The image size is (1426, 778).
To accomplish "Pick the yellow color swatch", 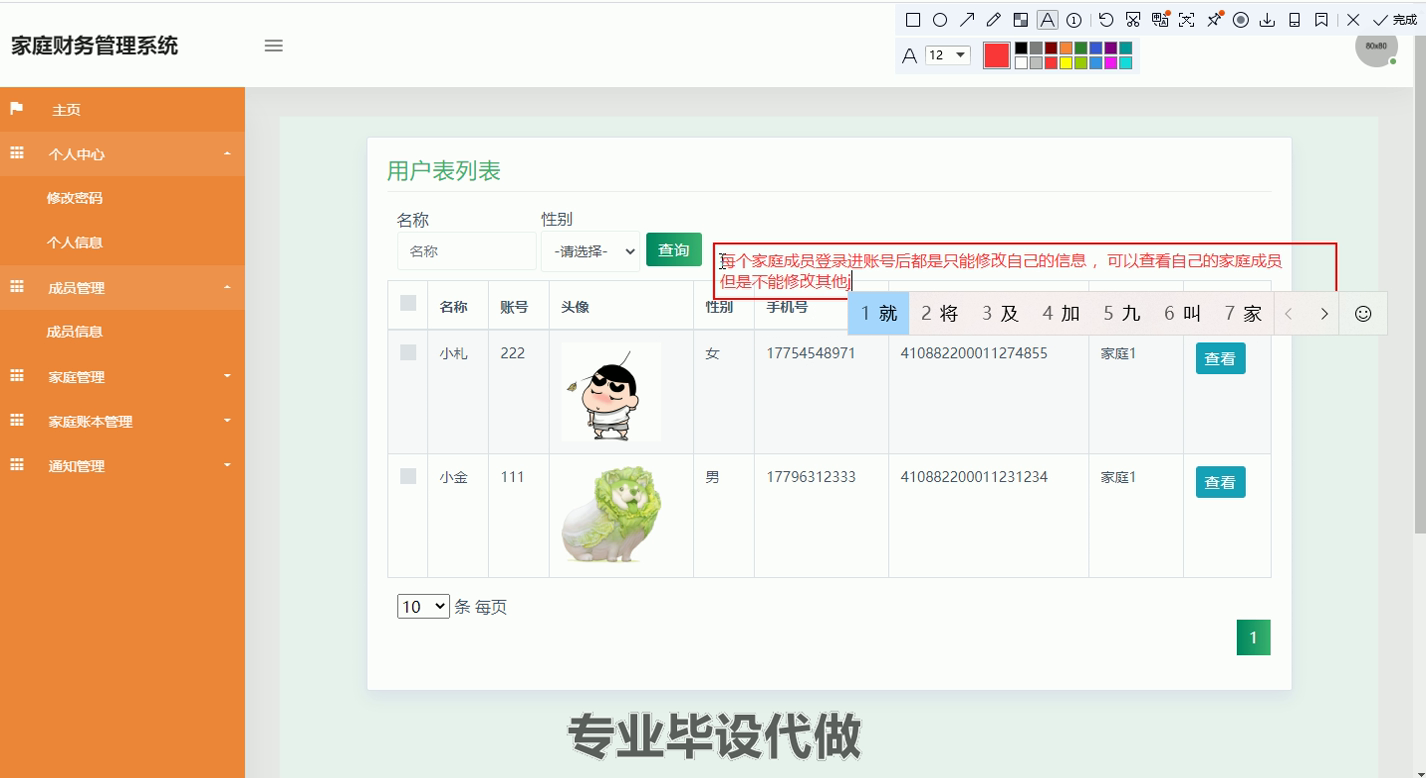I will click(x=1066, y=63).
